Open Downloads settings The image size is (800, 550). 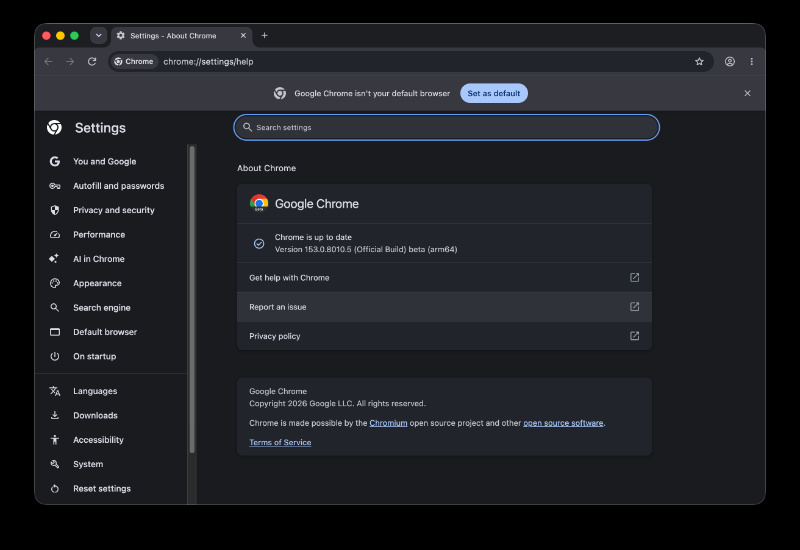(111, 415)
